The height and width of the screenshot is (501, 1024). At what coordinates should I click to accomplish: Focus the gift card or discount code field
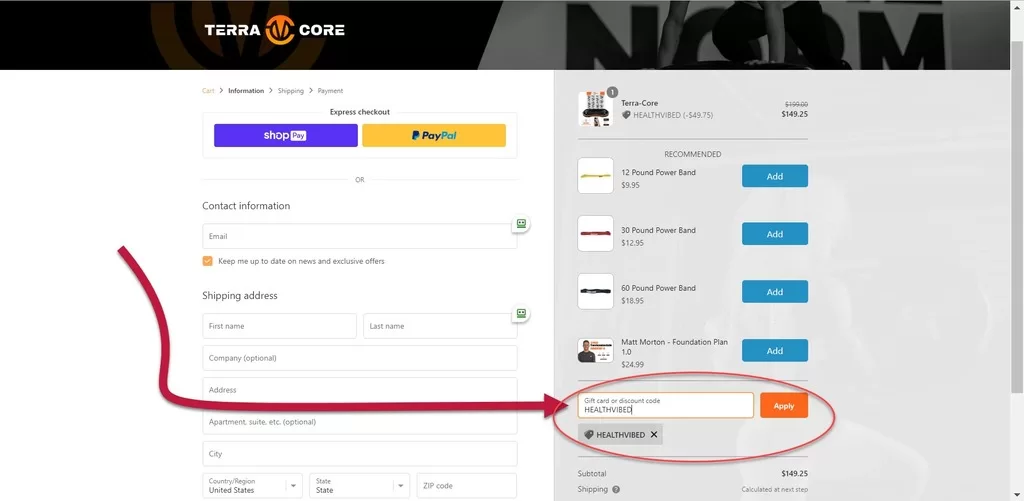[x=665, y=406]
